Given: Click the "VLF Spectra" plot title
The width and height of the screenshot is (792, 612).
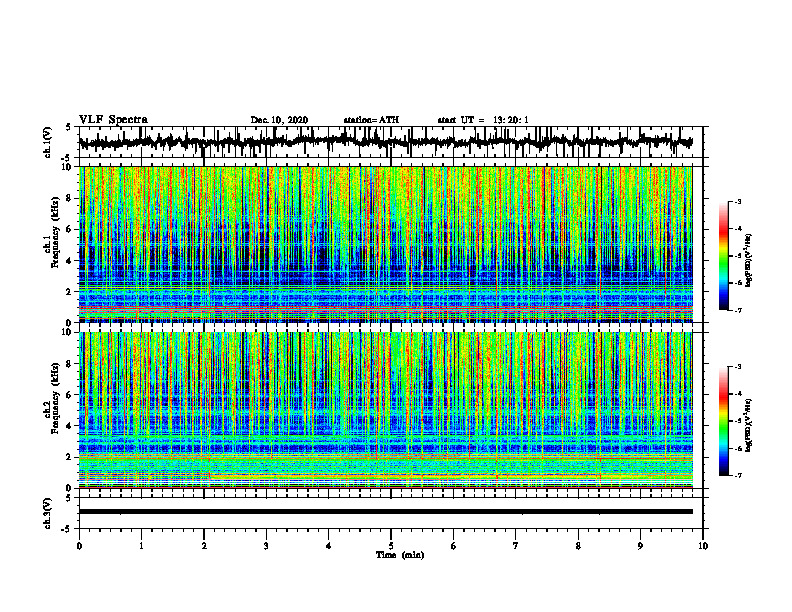Looking at the screenshot, I should (113, 119).
